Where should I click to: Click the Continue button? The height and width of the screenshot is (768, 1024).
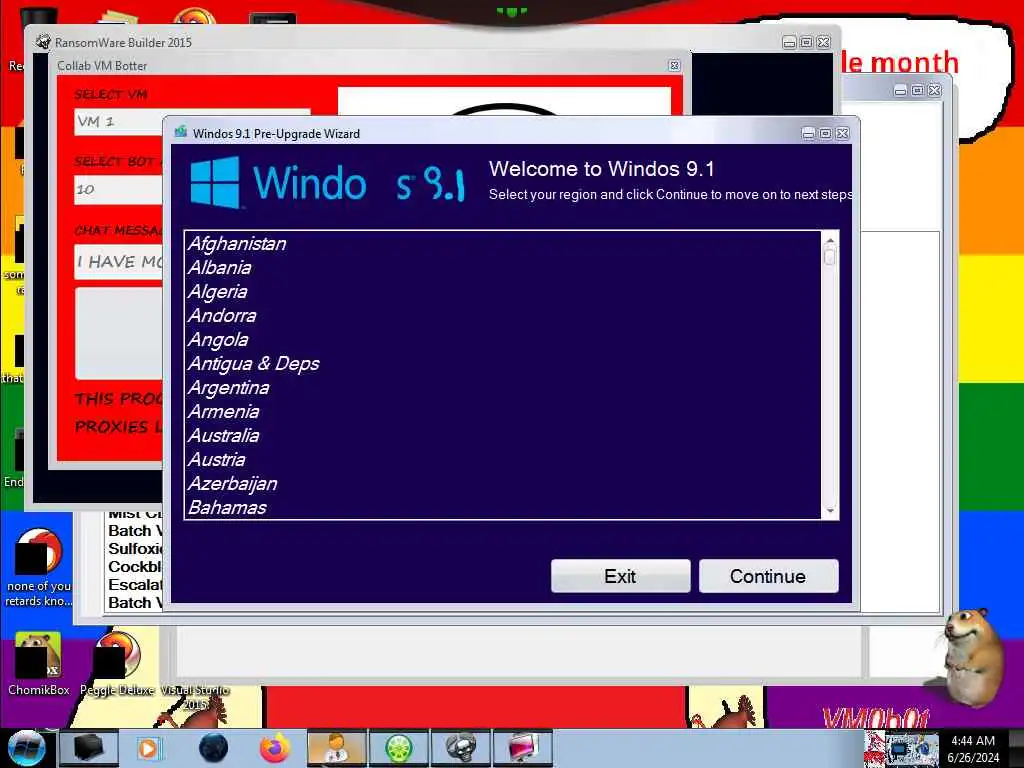768,576
